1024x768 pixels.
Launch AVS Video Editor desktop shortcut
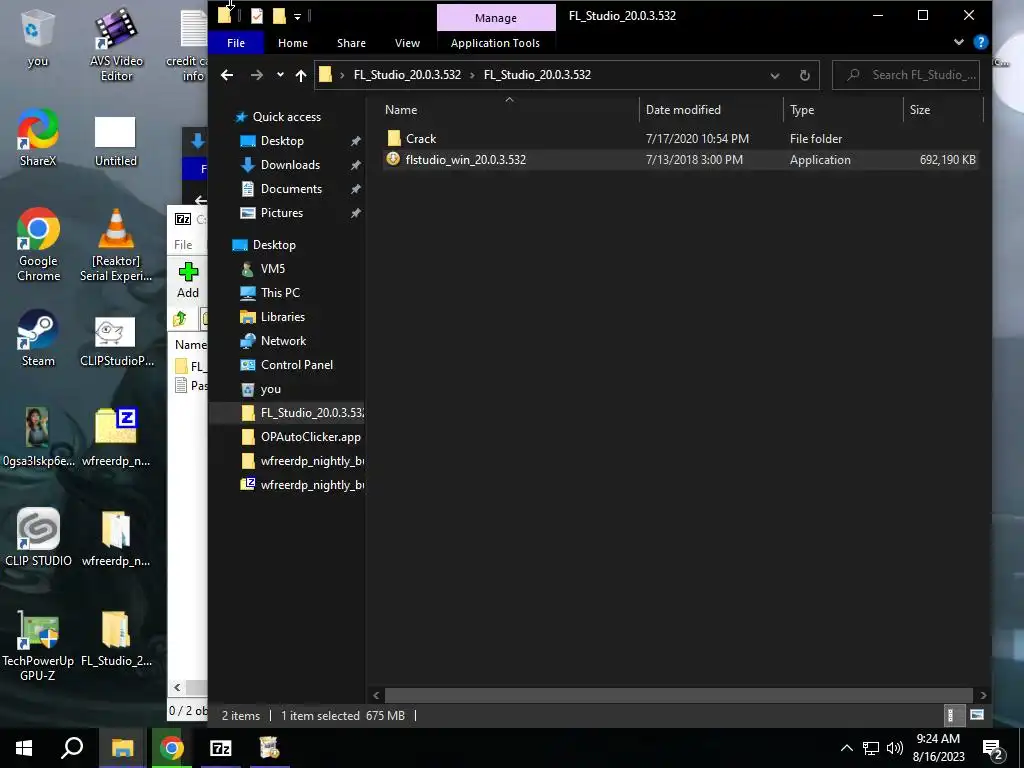click(x=116, y=44)
